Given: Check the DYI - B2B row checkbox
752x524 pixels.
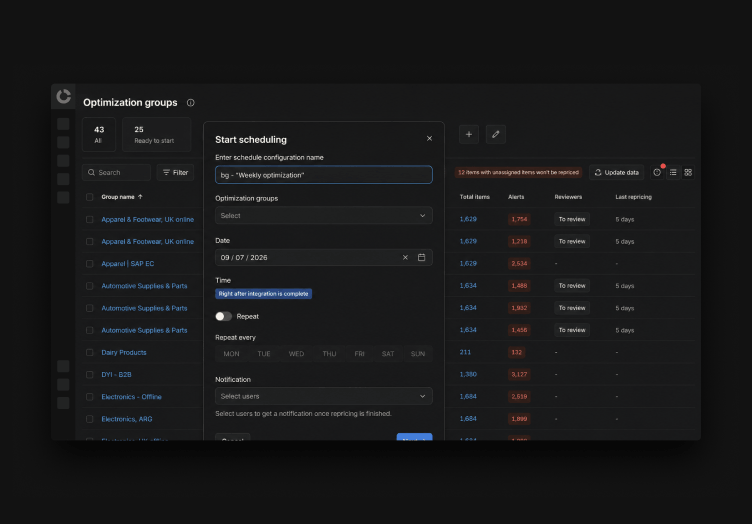Looking at the screenshot, I should (x=90, y=374).
